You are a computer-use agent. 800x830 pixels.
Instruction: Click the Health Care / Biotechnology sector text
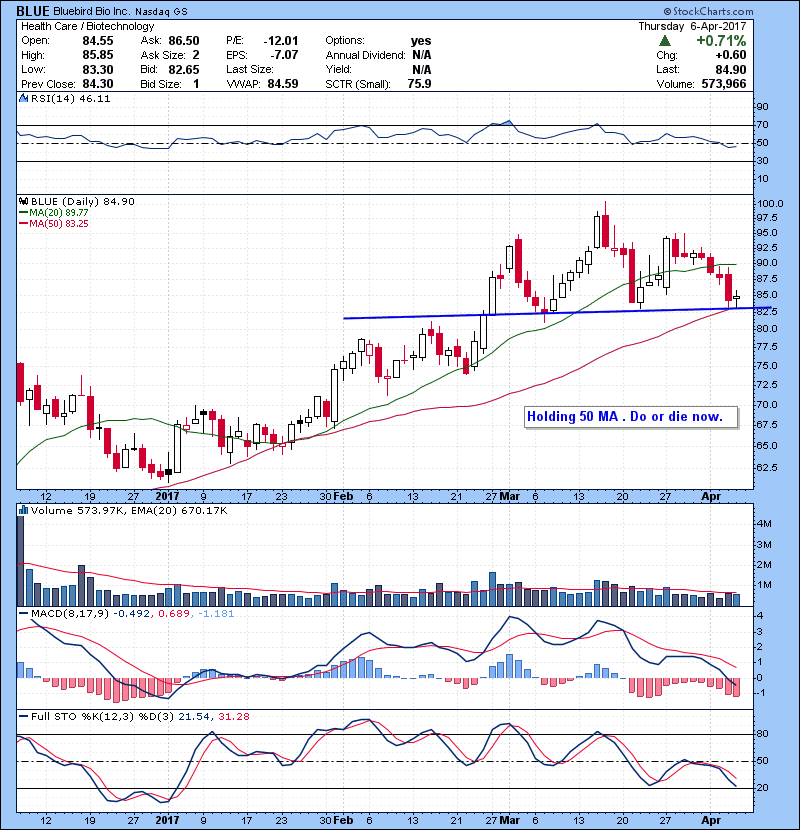pyautogui.click(x=87, y=26)
